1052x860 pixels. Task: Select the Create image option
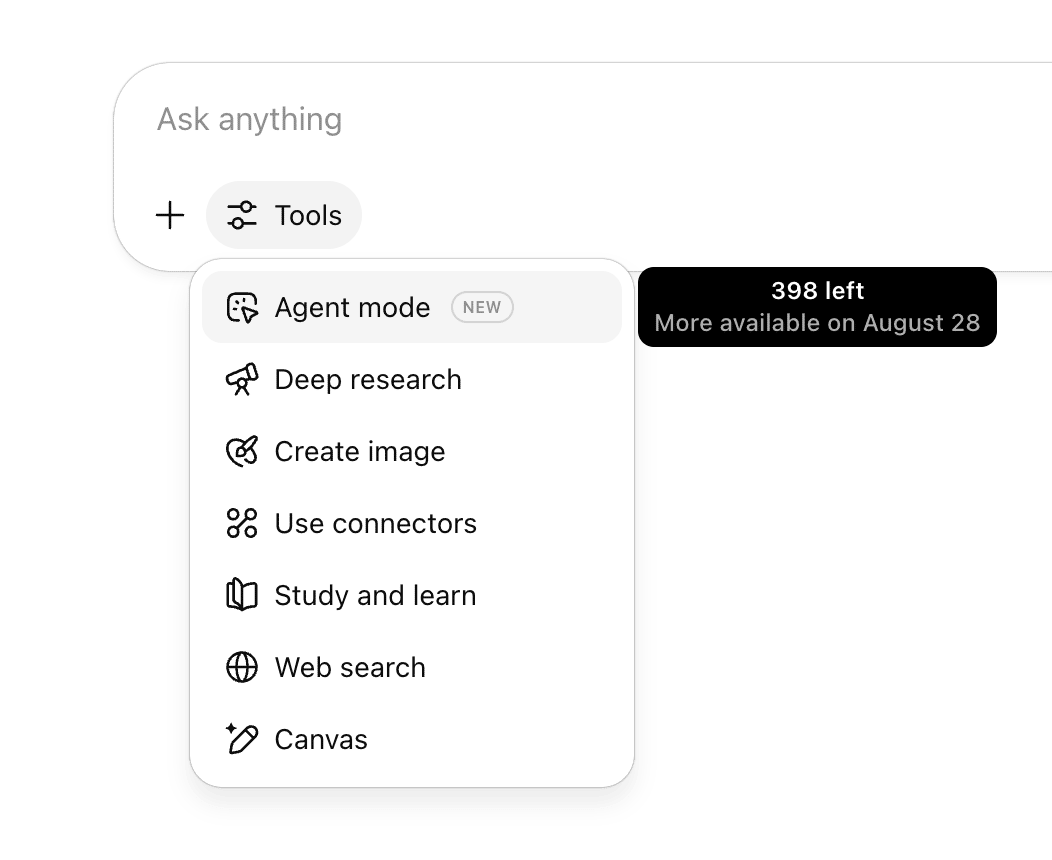(360, 452)
